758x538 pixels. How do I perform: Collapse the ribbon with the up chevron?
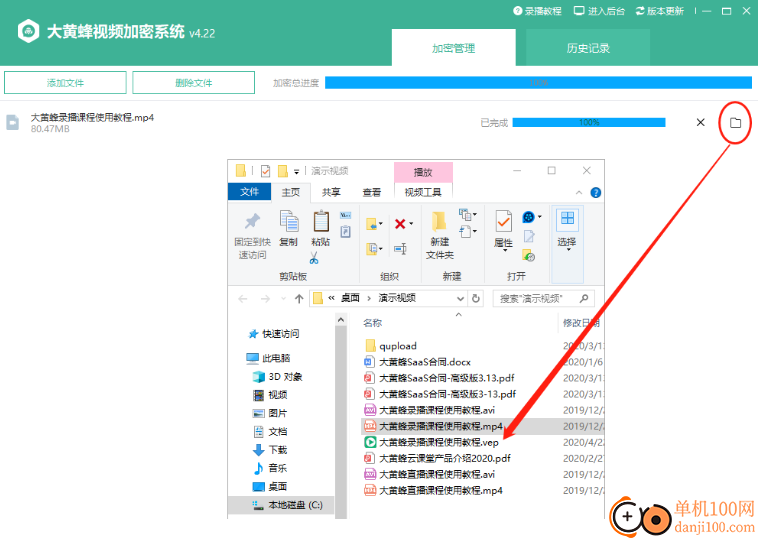[x=579, y=193]
